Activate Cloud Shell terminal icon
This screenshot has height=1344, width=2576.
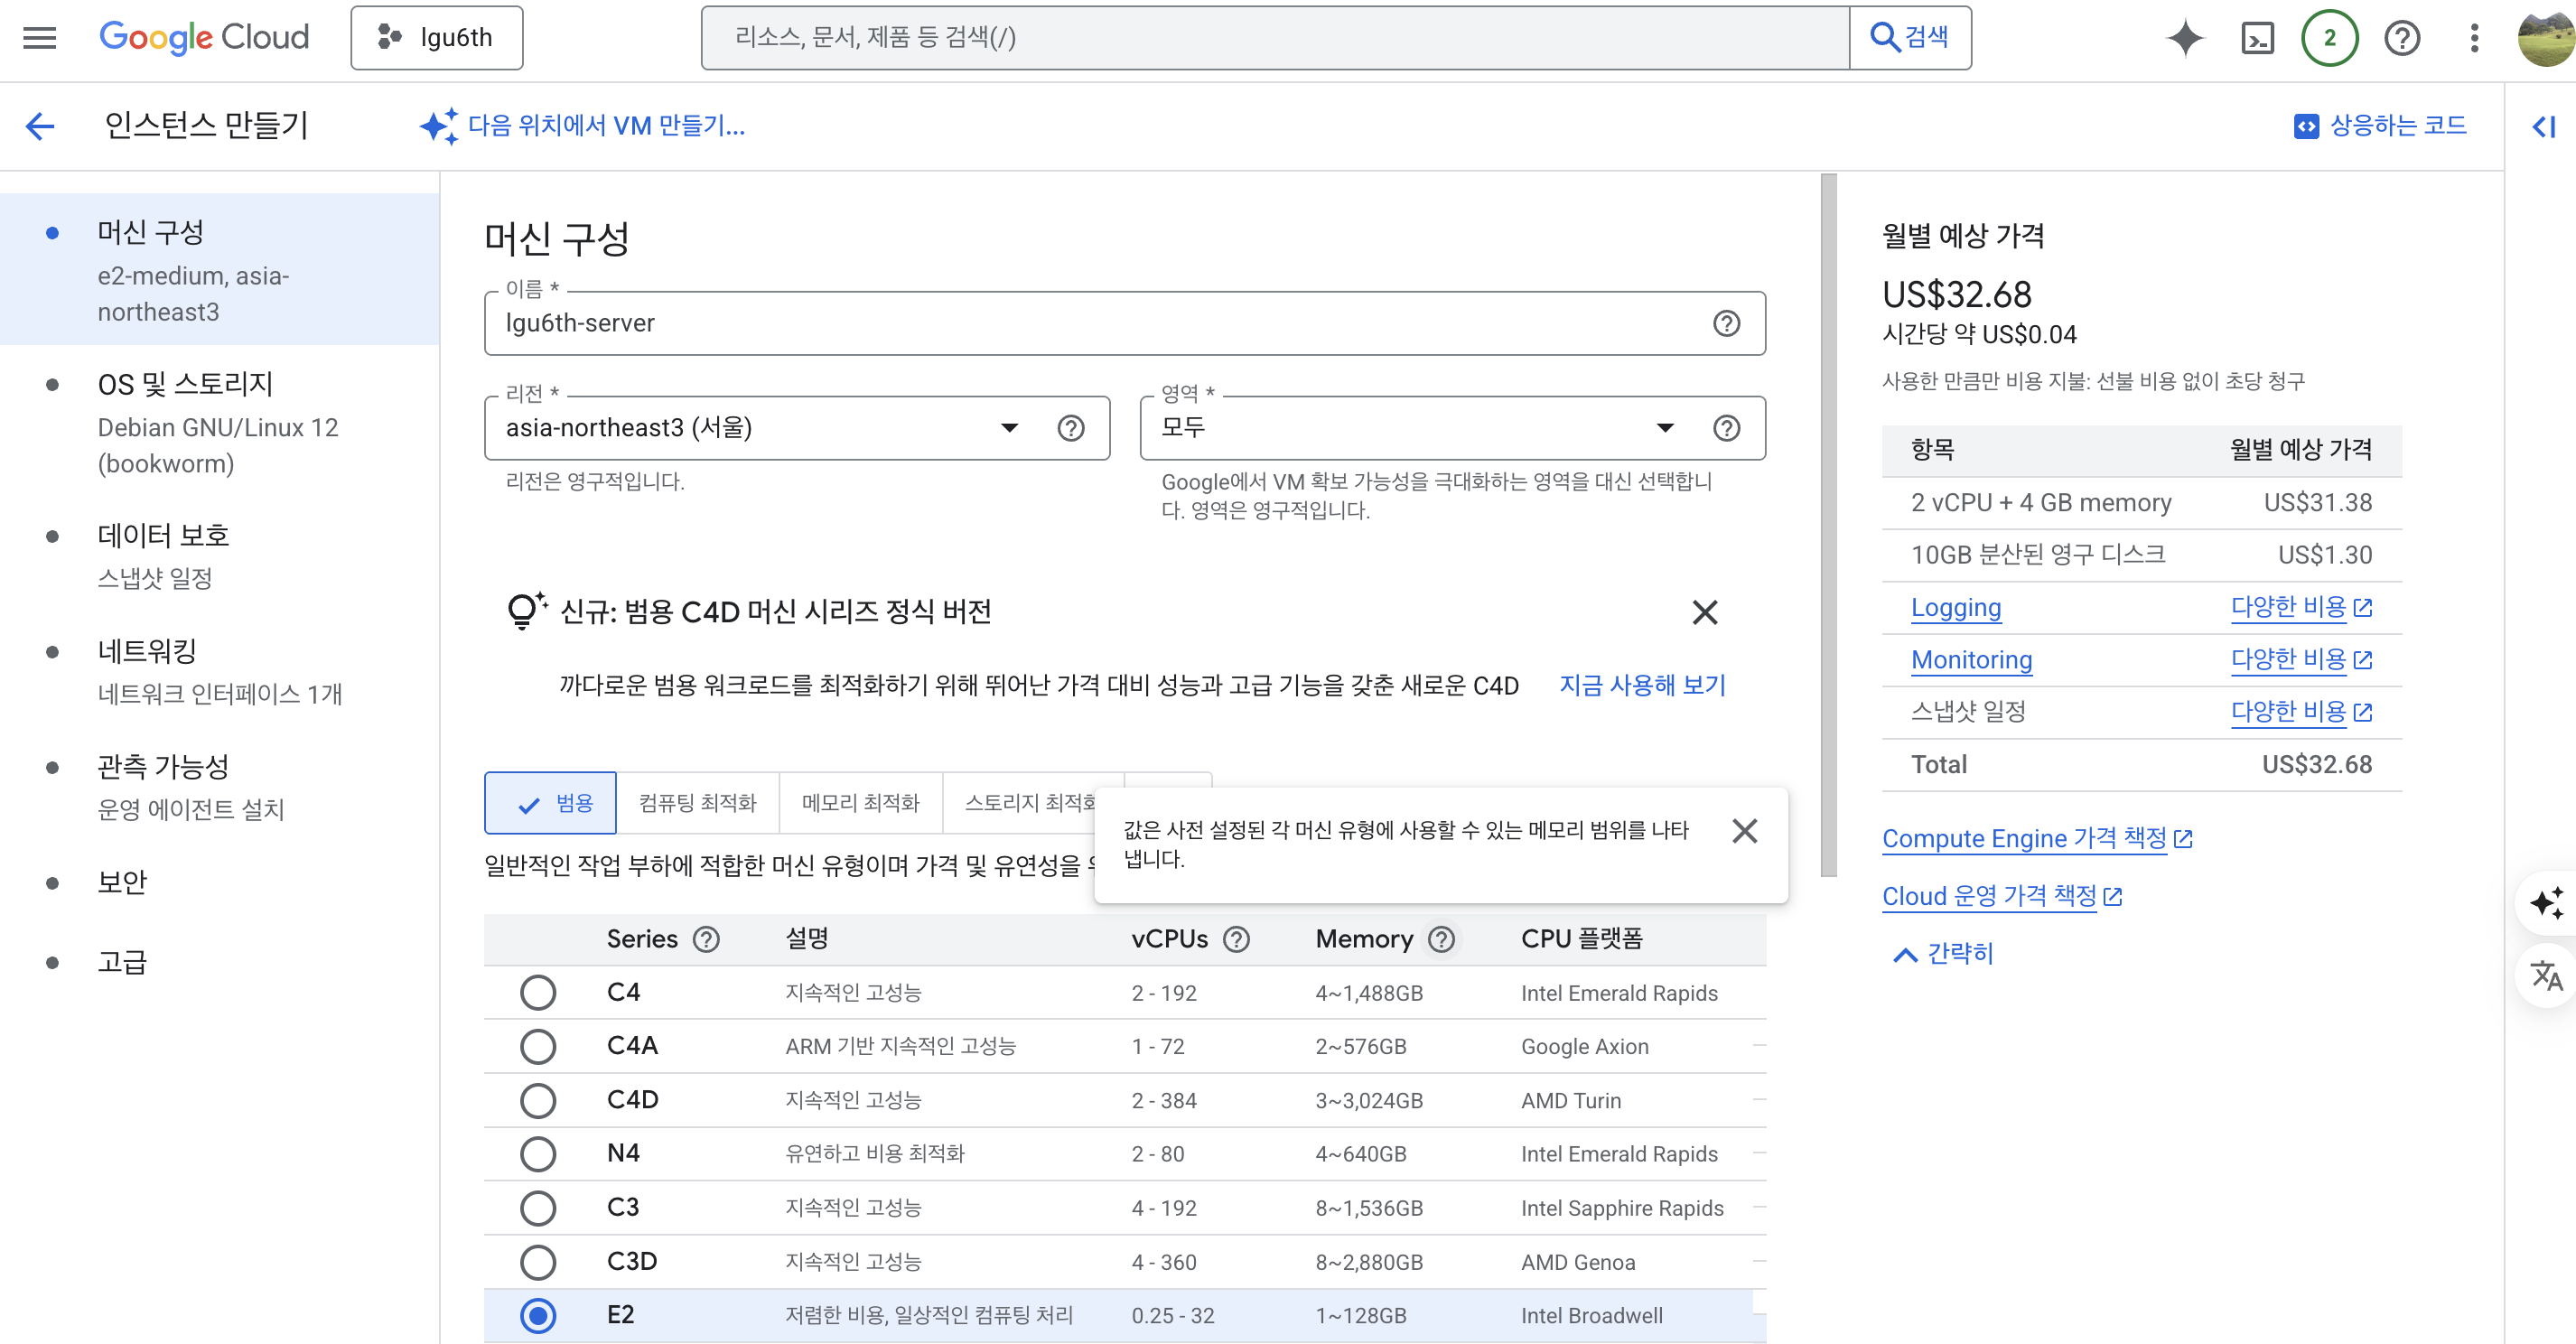tap(2258, 38)
